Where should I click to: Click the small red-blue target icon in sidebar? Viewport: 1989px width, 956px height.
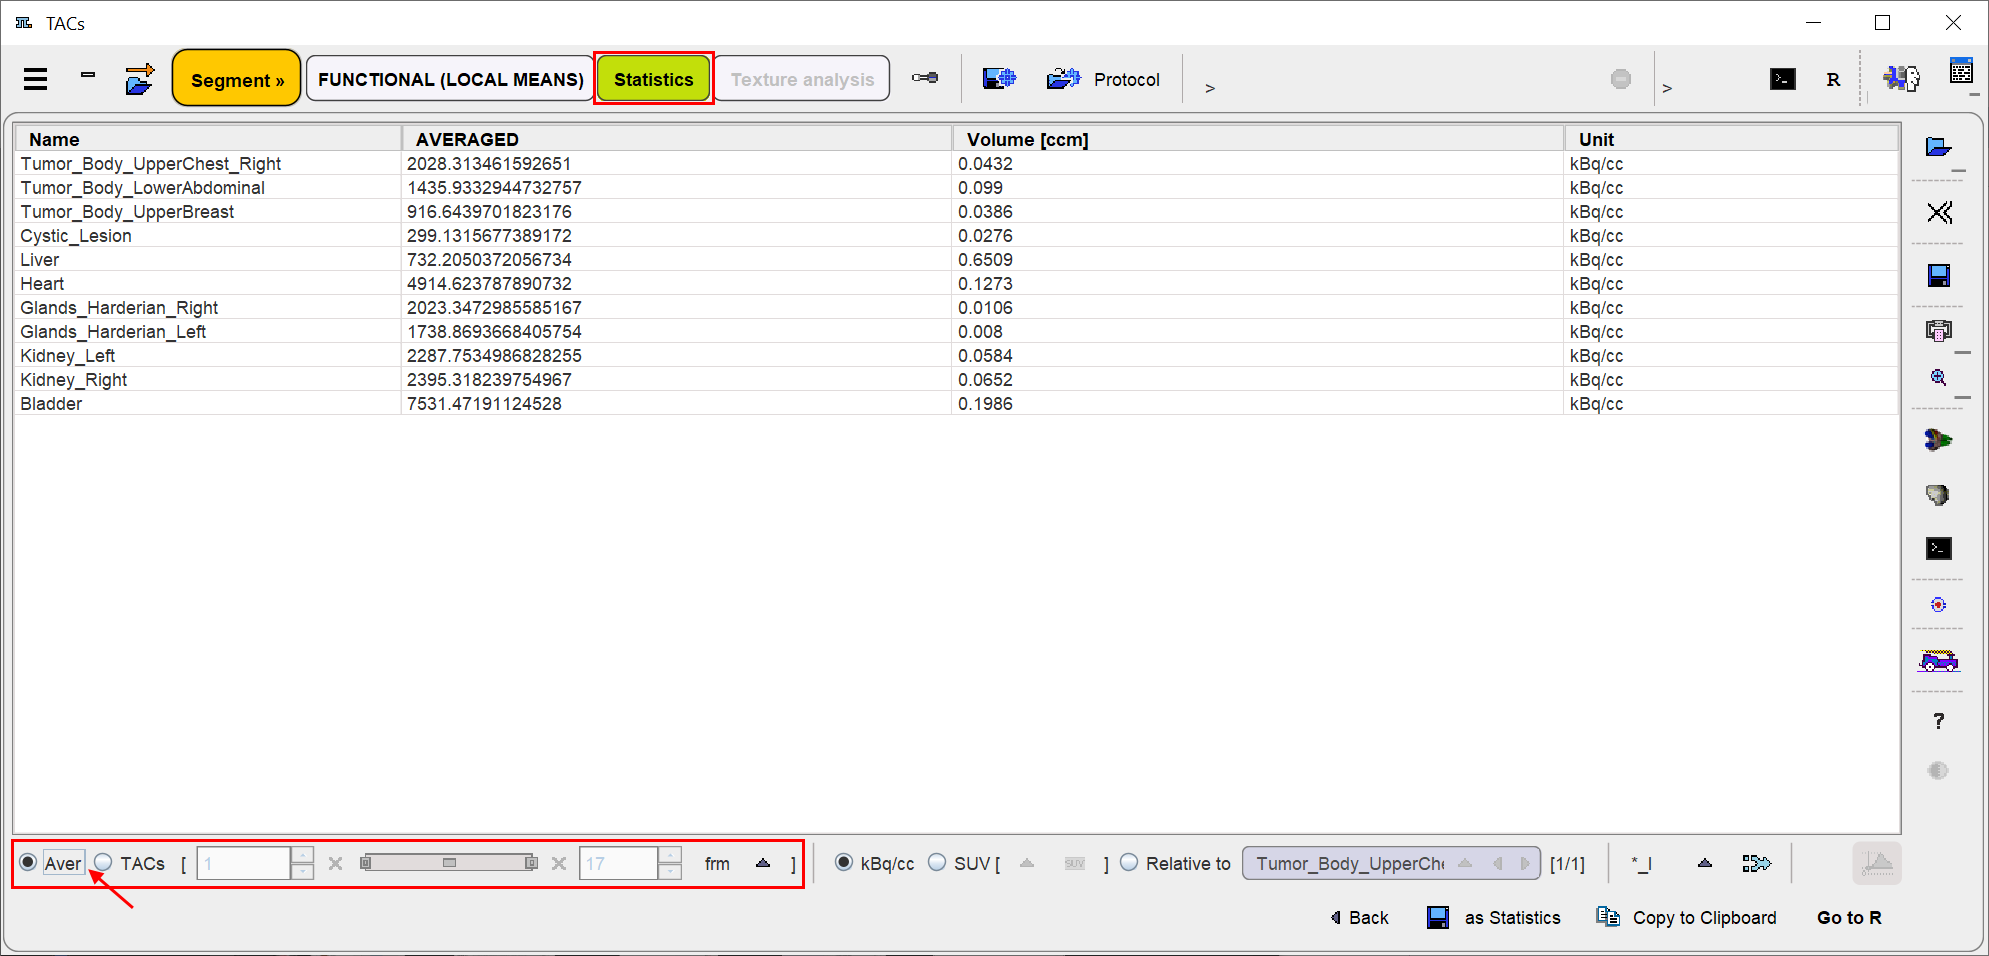pos(1939,605)
